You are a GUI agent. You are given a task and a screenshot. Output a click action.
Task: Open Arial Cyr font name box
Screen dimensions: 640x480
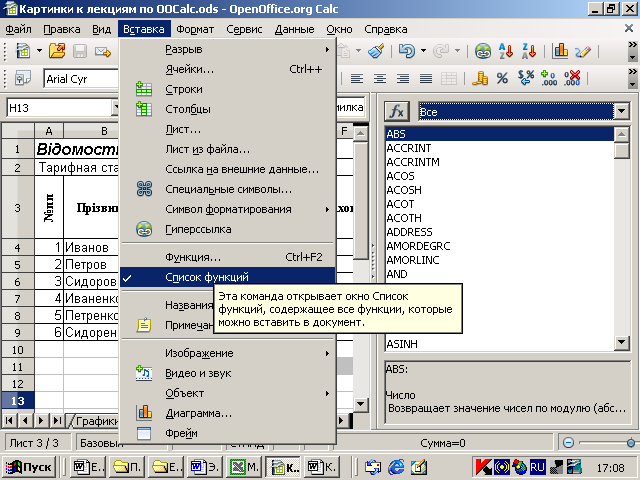(81, 79)
